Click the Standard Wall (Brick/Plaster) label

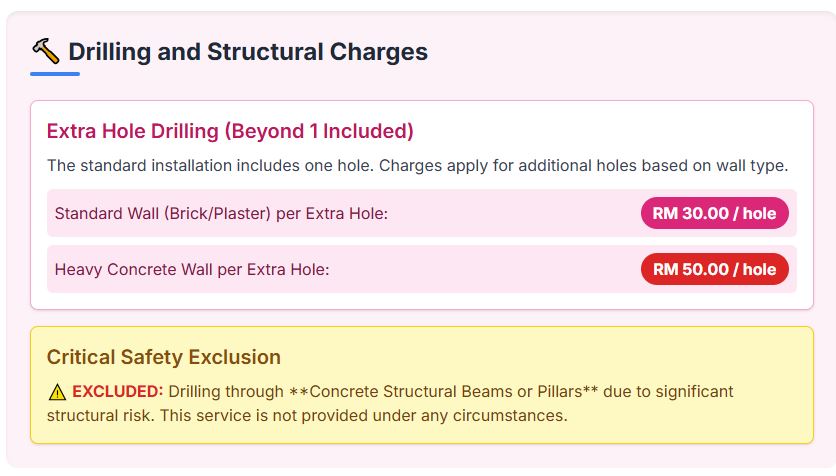(x=221, y=213)
